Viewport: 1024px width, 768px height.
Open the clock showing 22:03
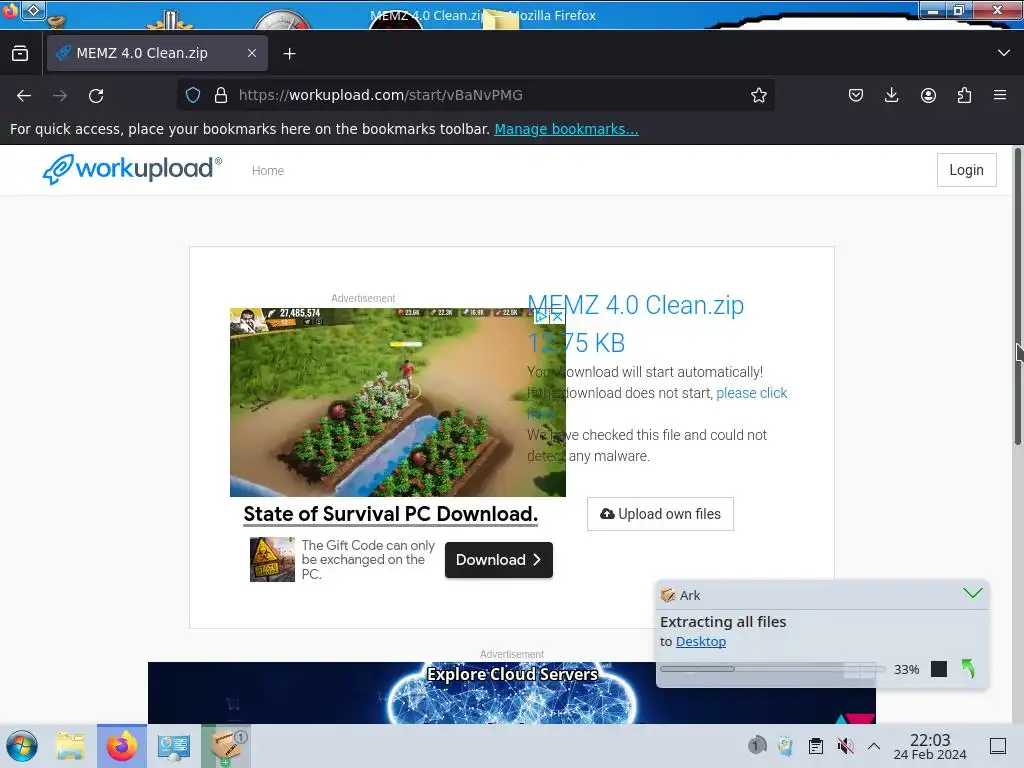tap(930, 746)
